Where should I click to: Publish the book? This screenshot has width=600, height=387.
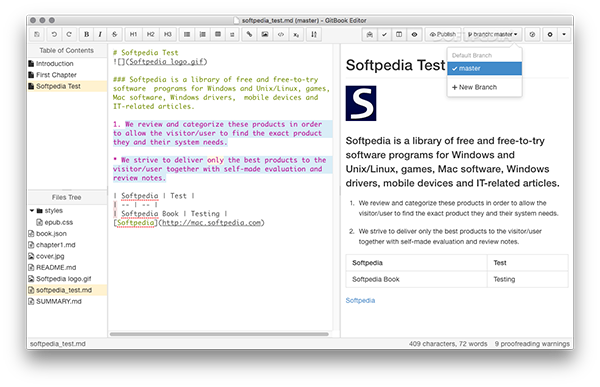pos(443,34)
